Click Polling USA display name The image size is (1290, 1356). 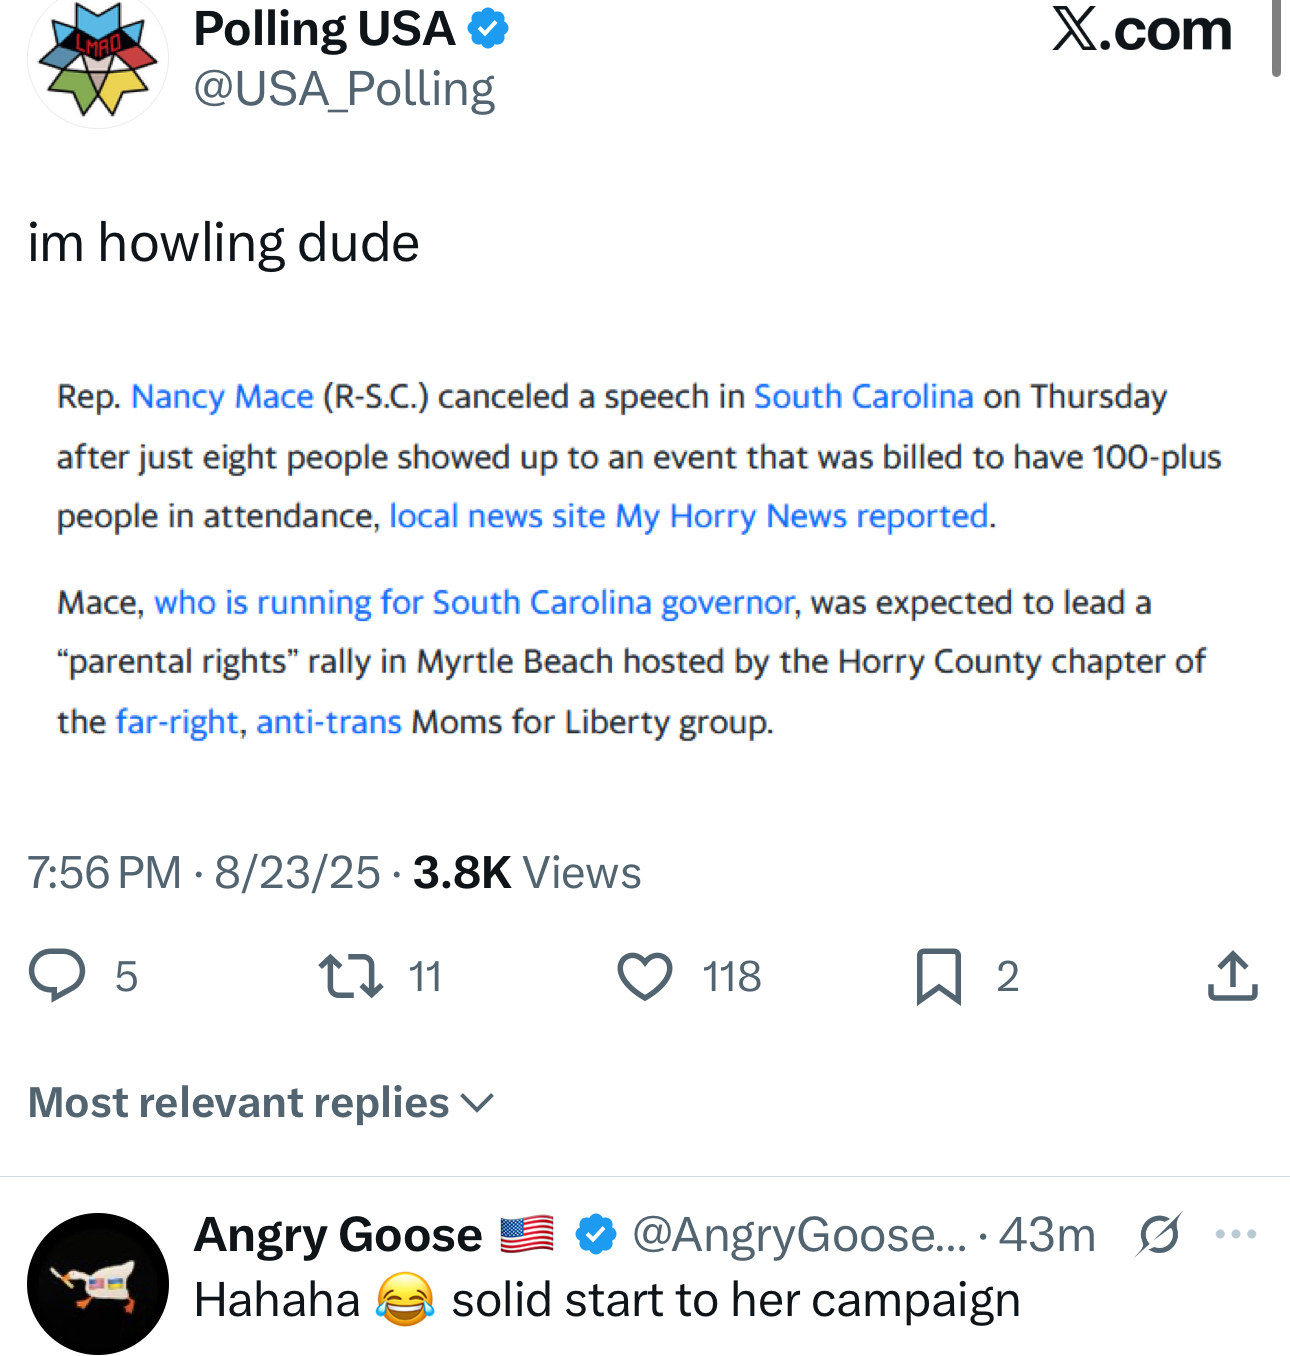click(324, 29)
